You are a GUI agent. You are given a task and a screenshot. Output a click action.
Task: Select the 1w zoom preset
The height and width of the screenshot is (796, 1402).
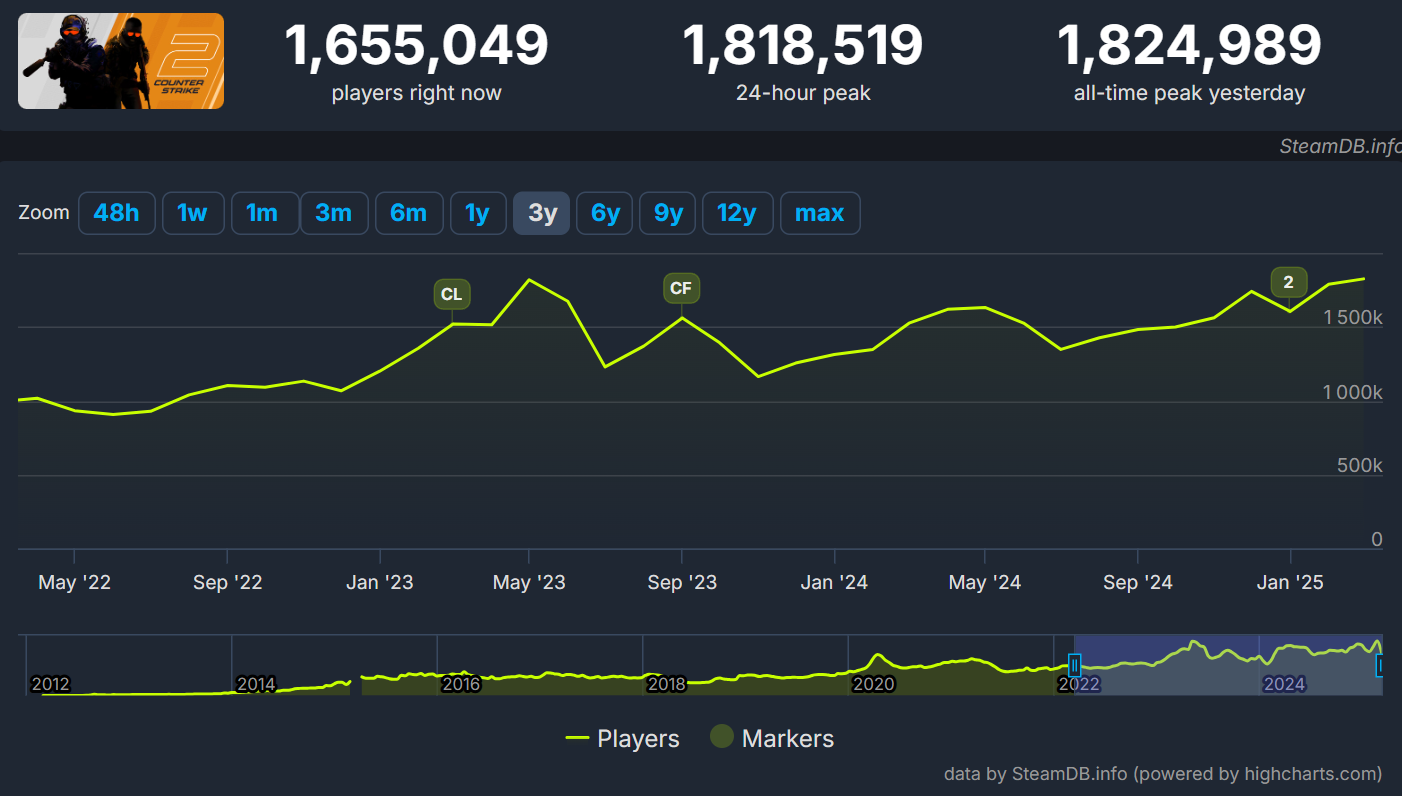193,213
